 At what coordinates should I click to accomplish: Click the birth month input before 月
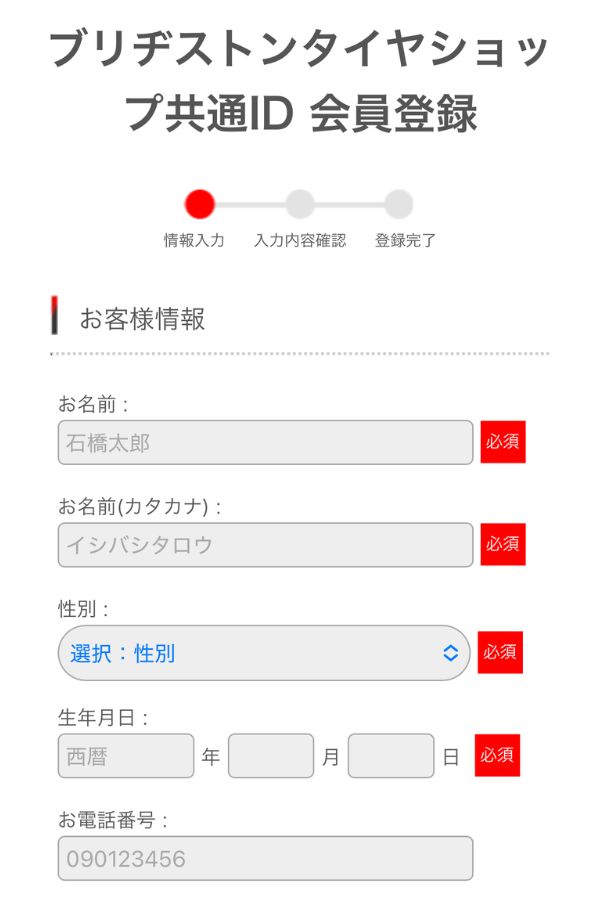coord(271,756)
